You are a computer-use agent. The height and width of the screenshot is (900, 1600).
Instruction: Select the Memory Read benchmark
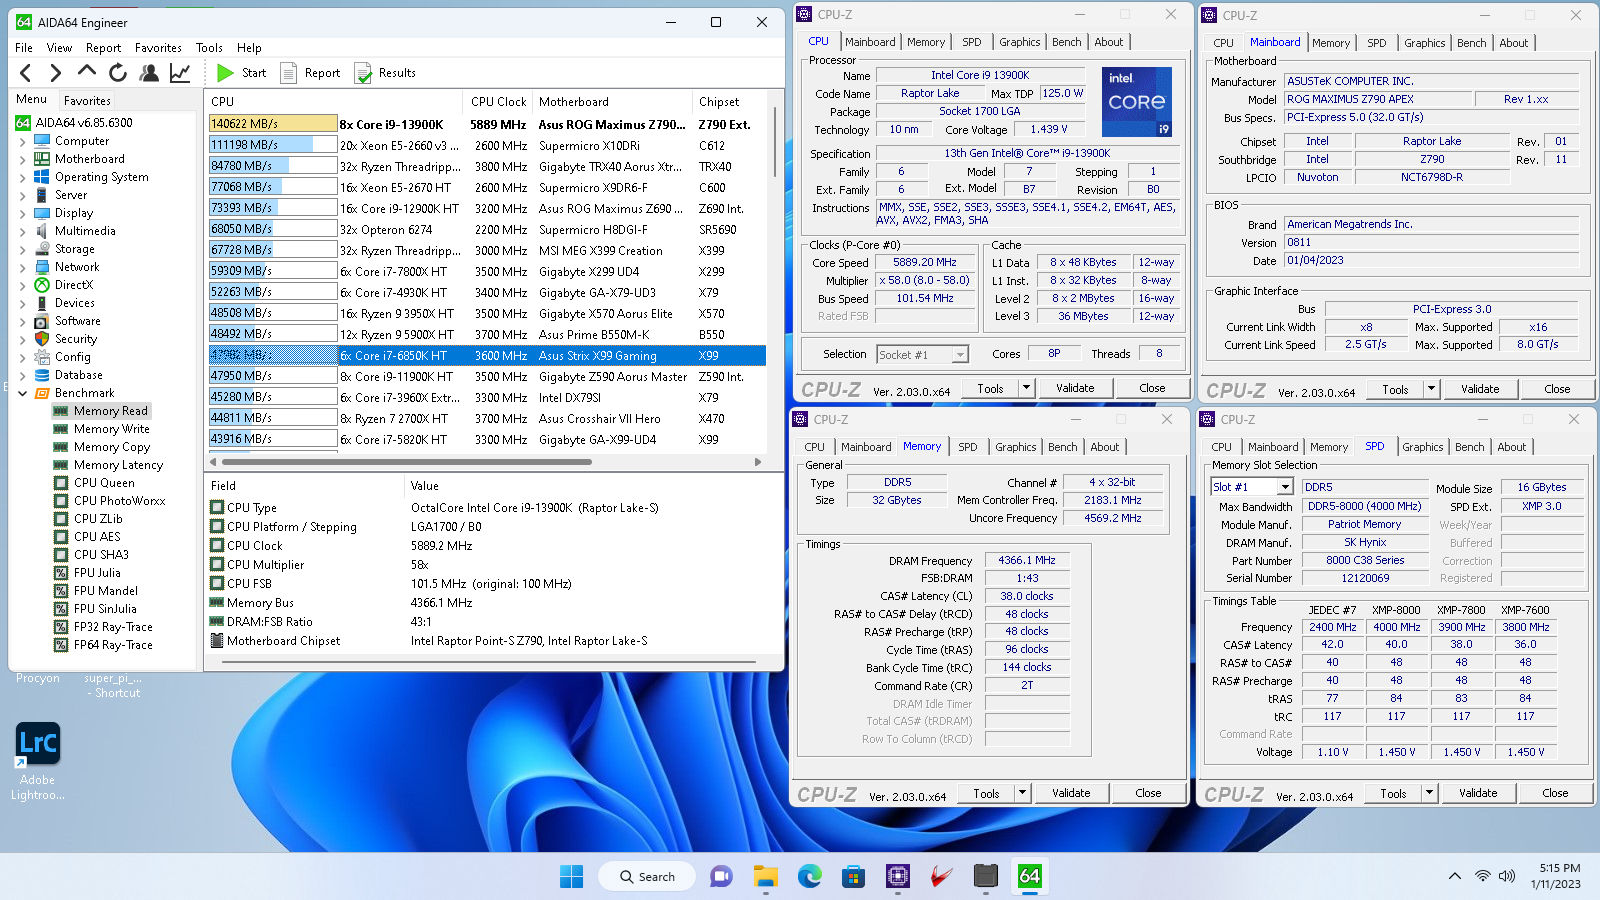[110, 411]
